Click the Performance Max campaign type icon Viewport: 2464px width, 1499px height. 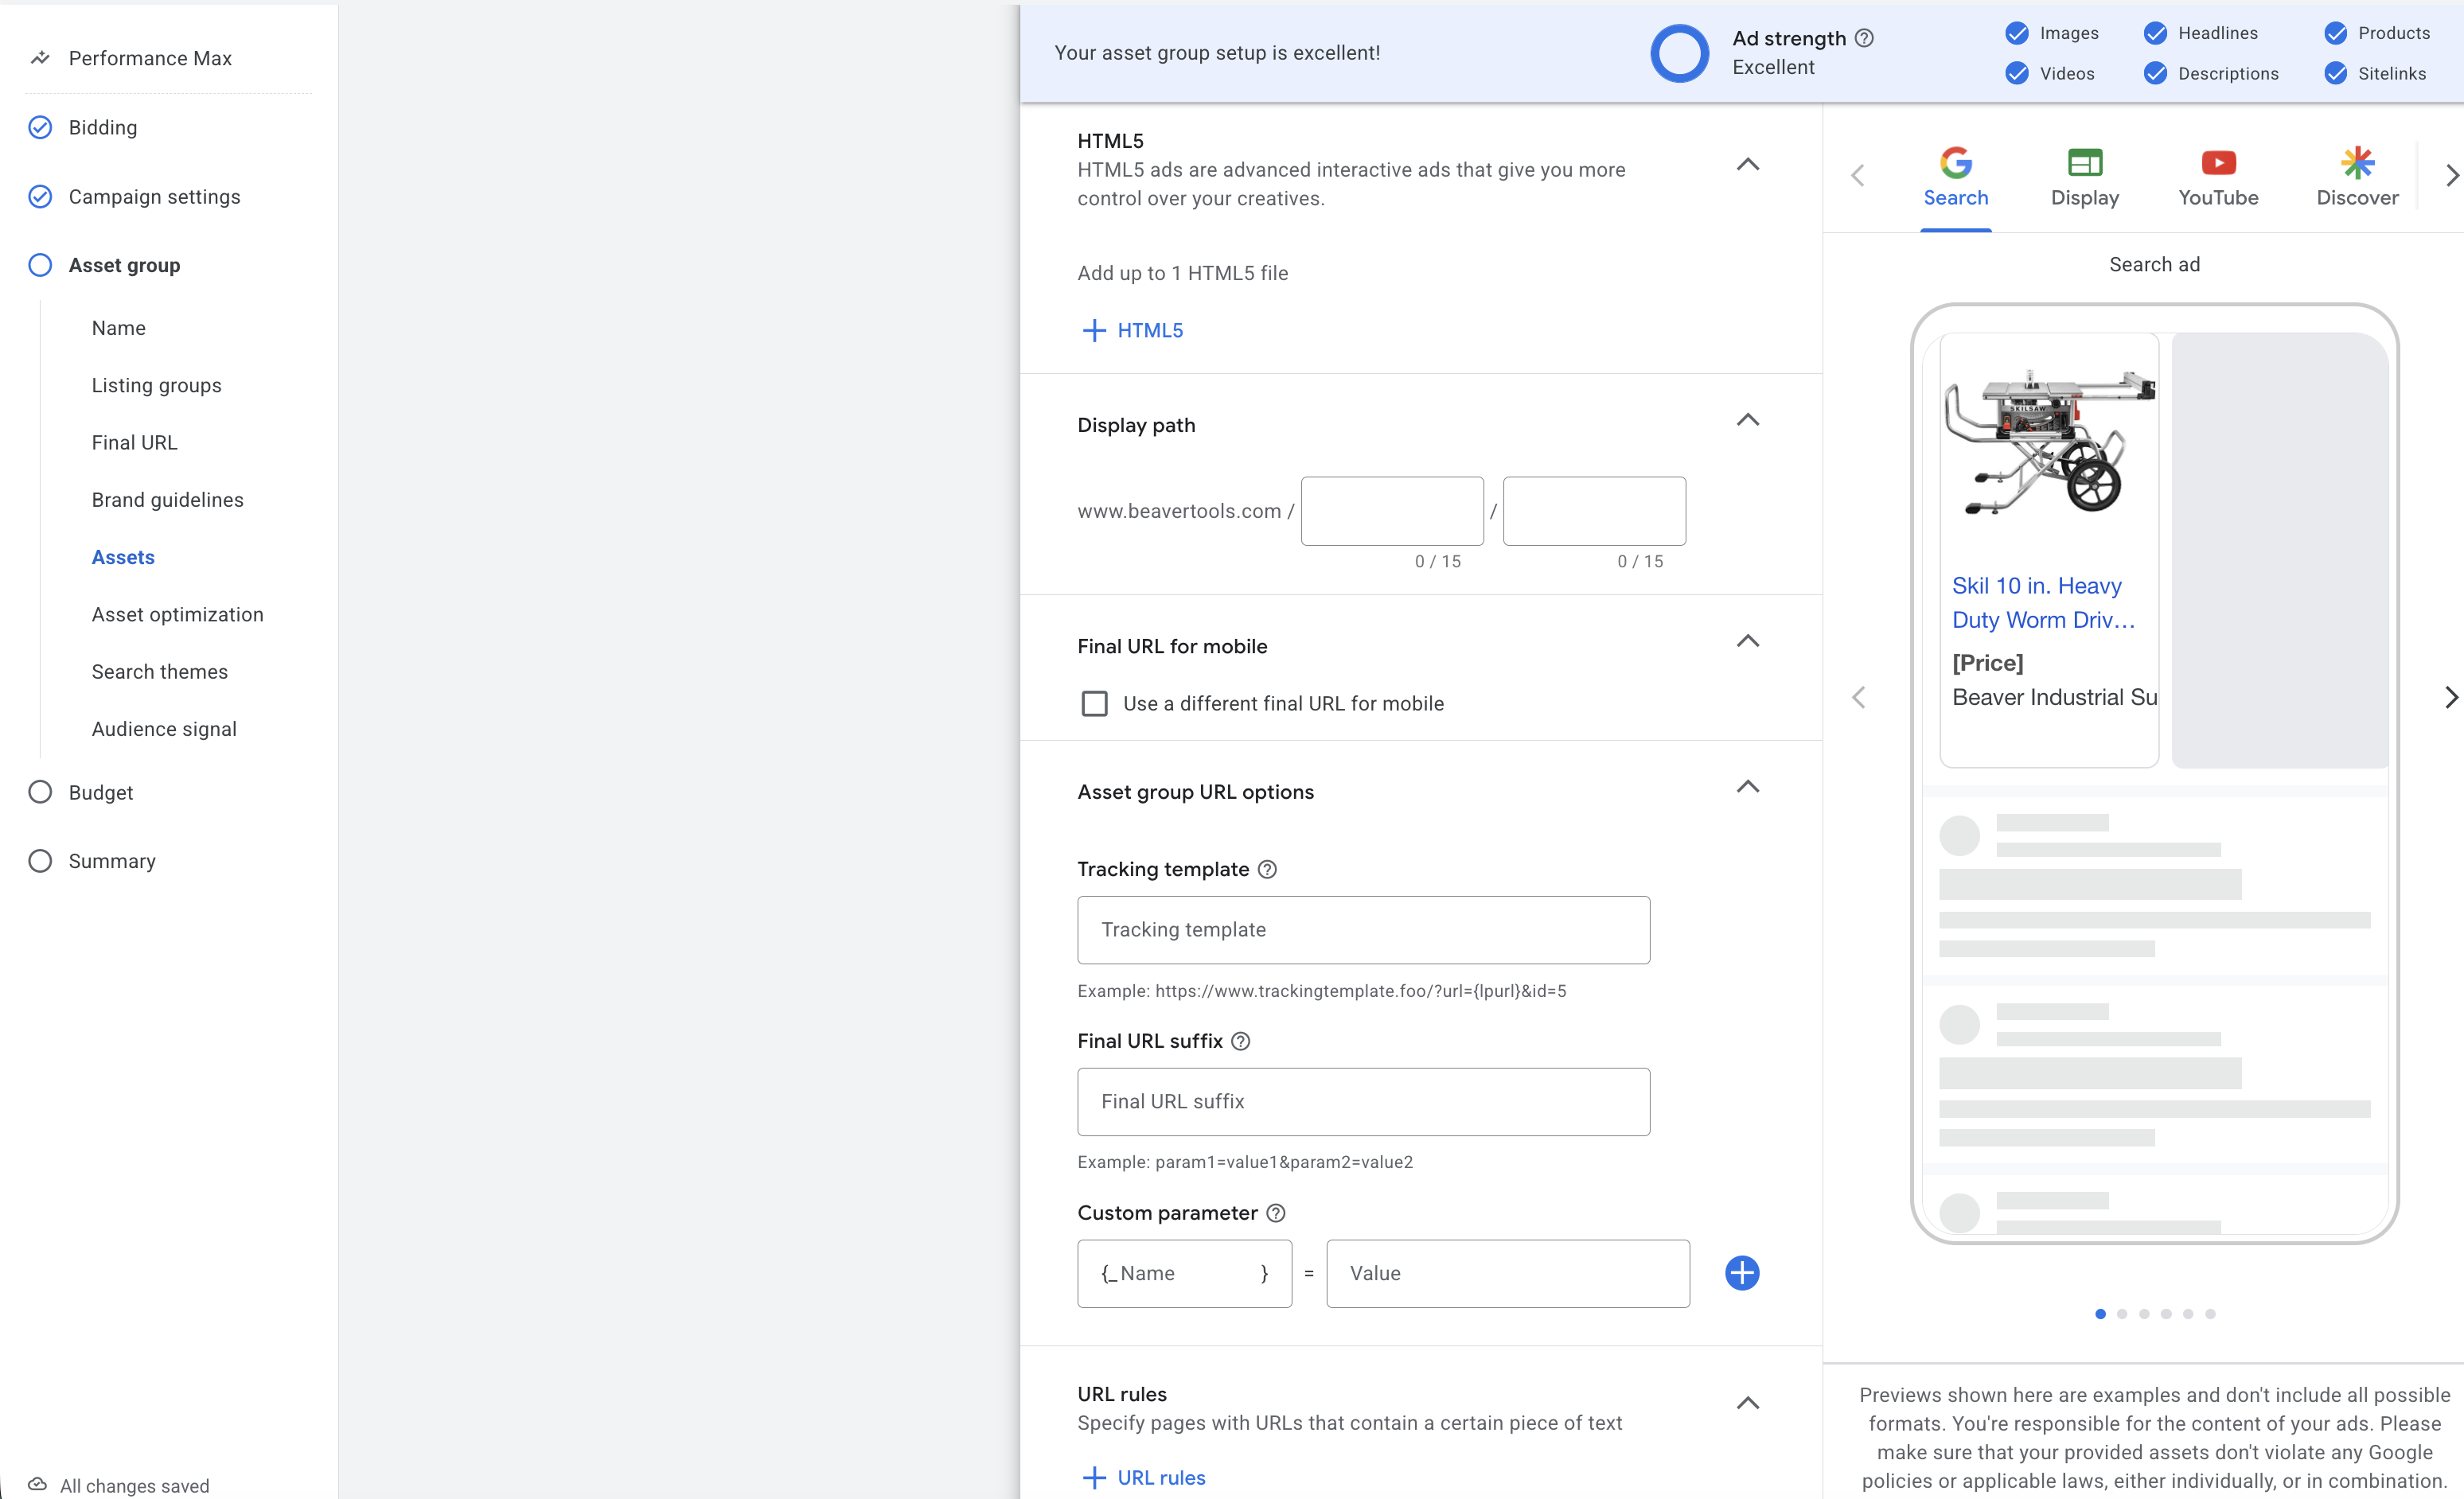40,58
